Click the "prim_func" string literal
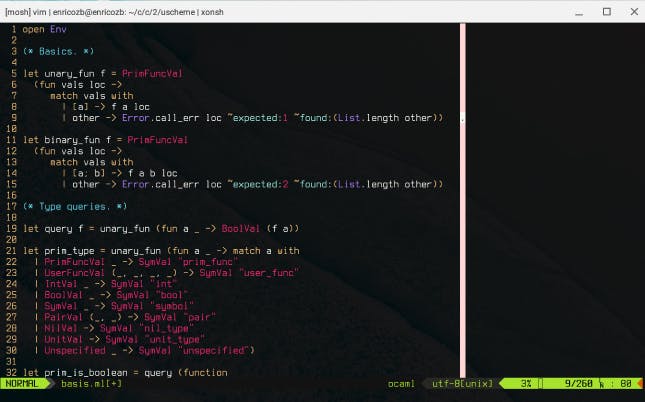Screen dimensions: 645x402 (208, 262)
